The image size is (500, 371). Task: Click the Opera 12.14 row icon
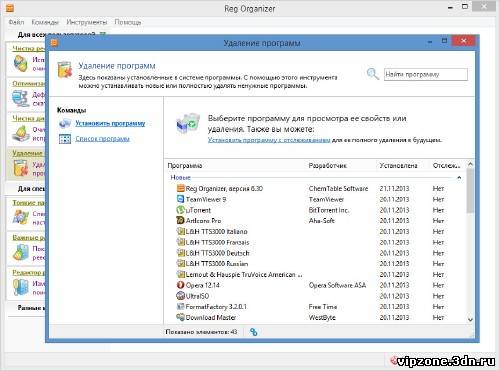click(x=180, y=285)
